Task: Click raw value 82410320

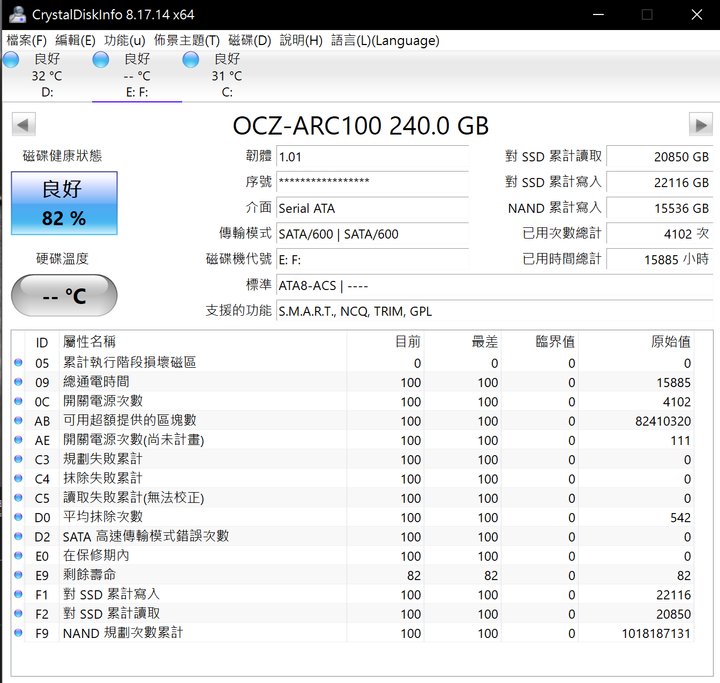Action: 663,421
